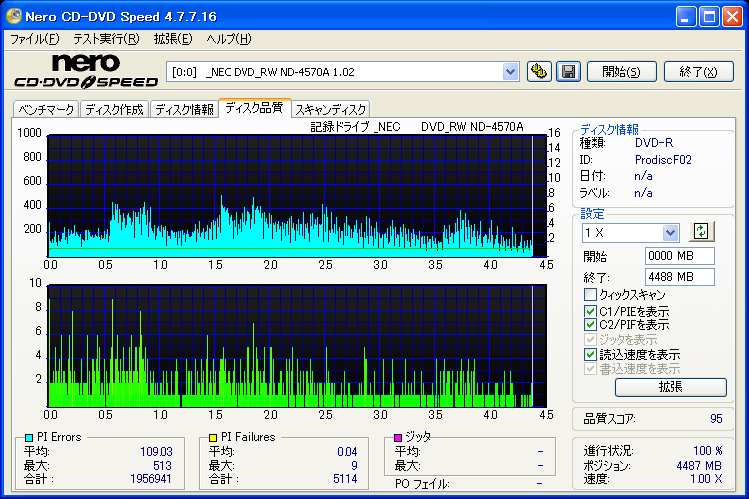Open the テスト実行(R) menu
The height and width of the screenshot is (499, 749).
106,39
